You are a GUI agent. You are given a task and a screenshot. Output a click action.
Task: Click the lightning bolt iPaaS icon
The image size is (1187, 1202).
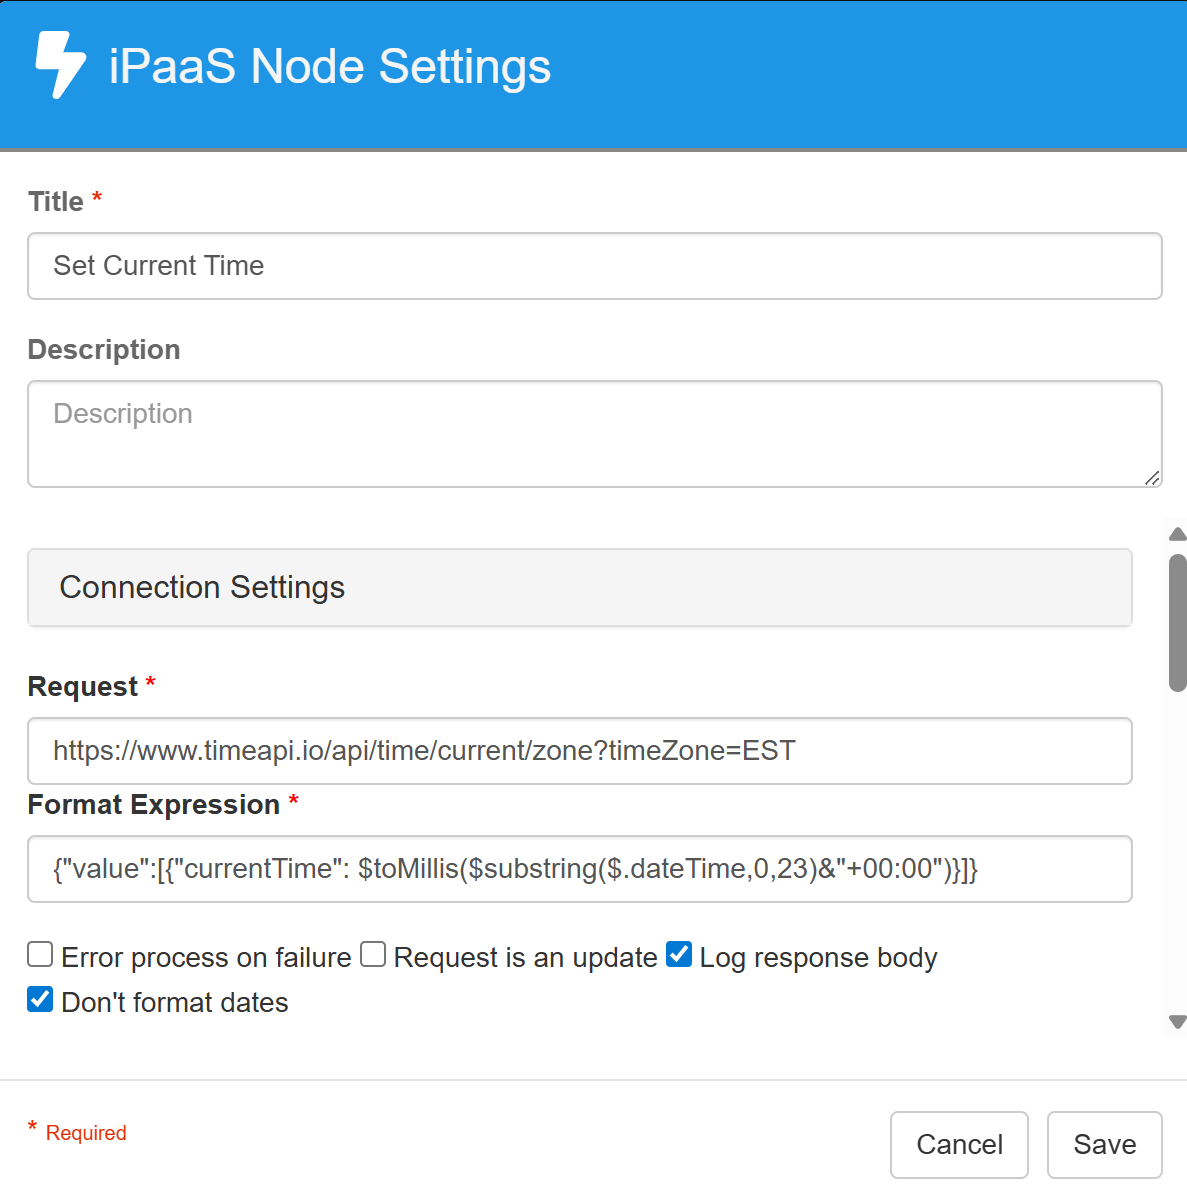(60, 65)
